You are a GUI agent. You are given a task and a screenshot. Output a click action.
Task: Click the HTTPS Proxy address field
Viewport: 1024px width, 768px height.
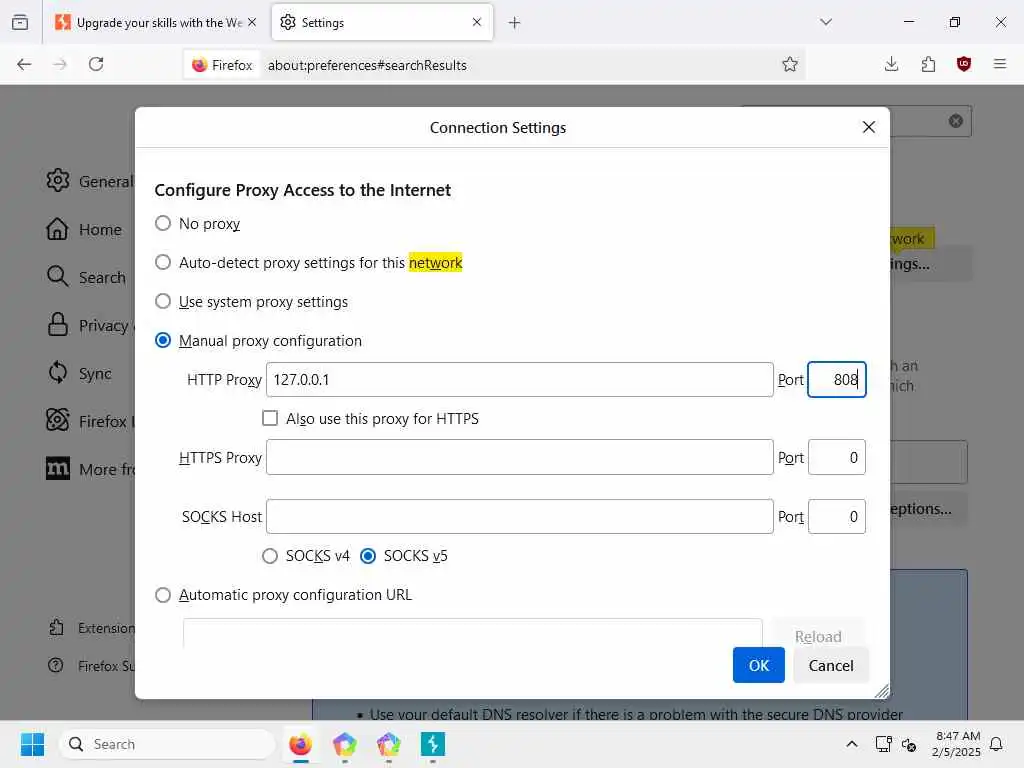519,457
